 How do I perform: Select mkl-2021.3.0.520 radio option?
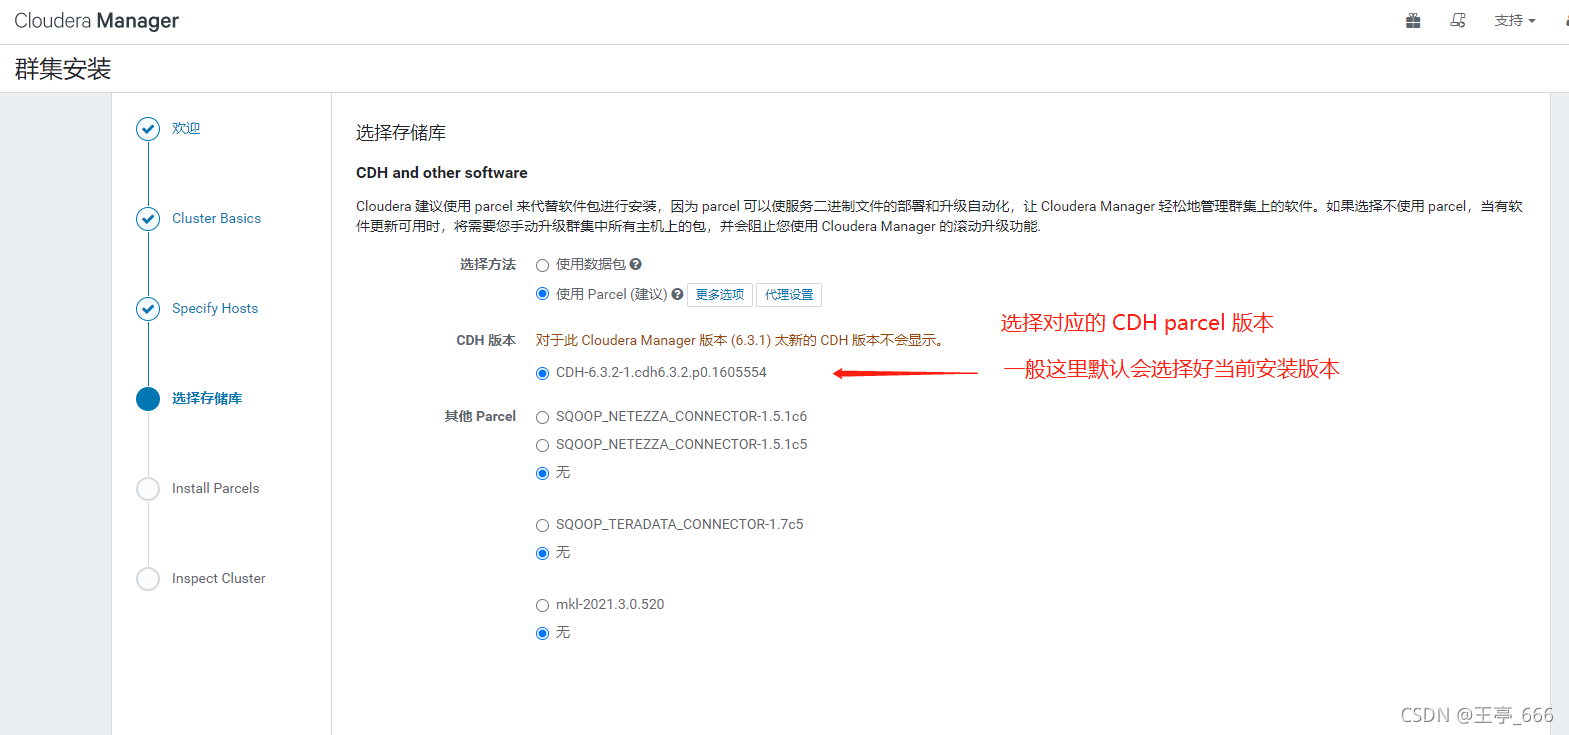[542, 605]
